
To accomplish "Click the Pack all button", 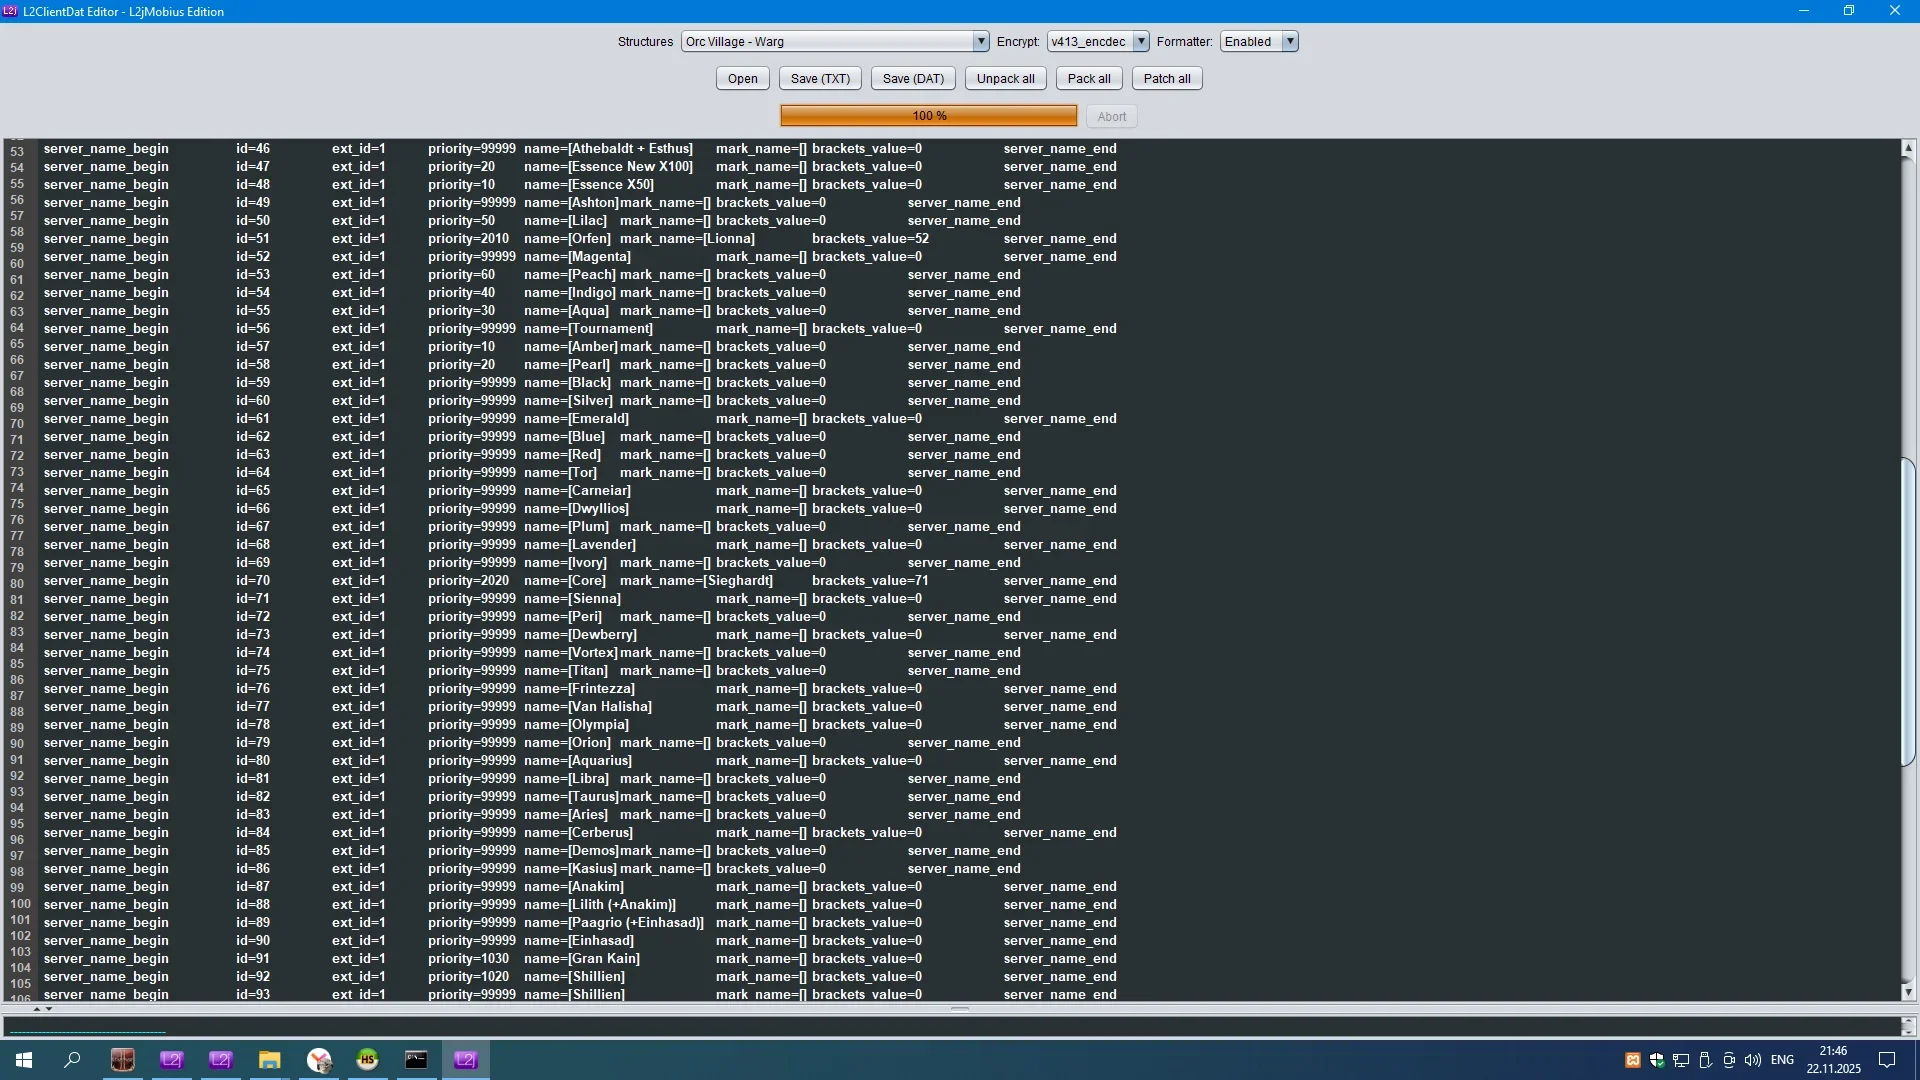I will (1088, 79).
